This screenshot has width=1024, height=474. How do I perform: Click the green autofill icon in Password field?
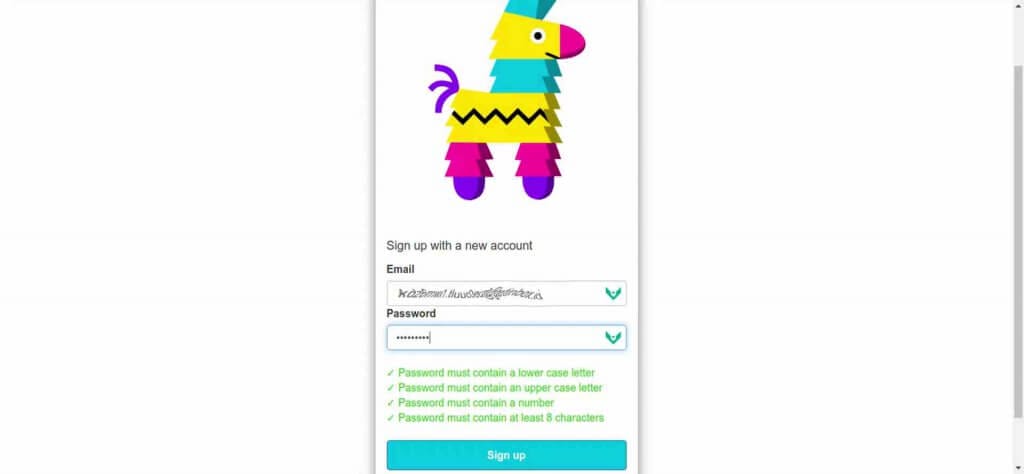tap(613, 338)
